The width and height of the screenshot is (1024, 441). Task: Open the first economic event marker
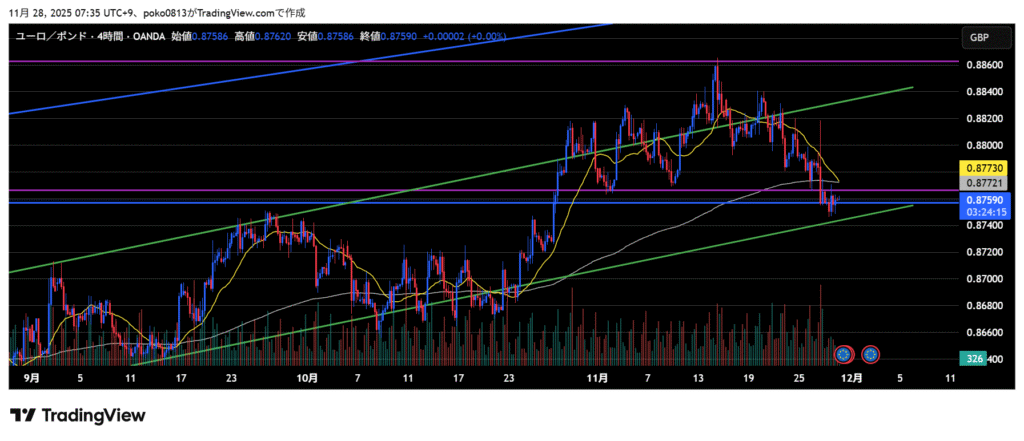(x=844, y=353)
